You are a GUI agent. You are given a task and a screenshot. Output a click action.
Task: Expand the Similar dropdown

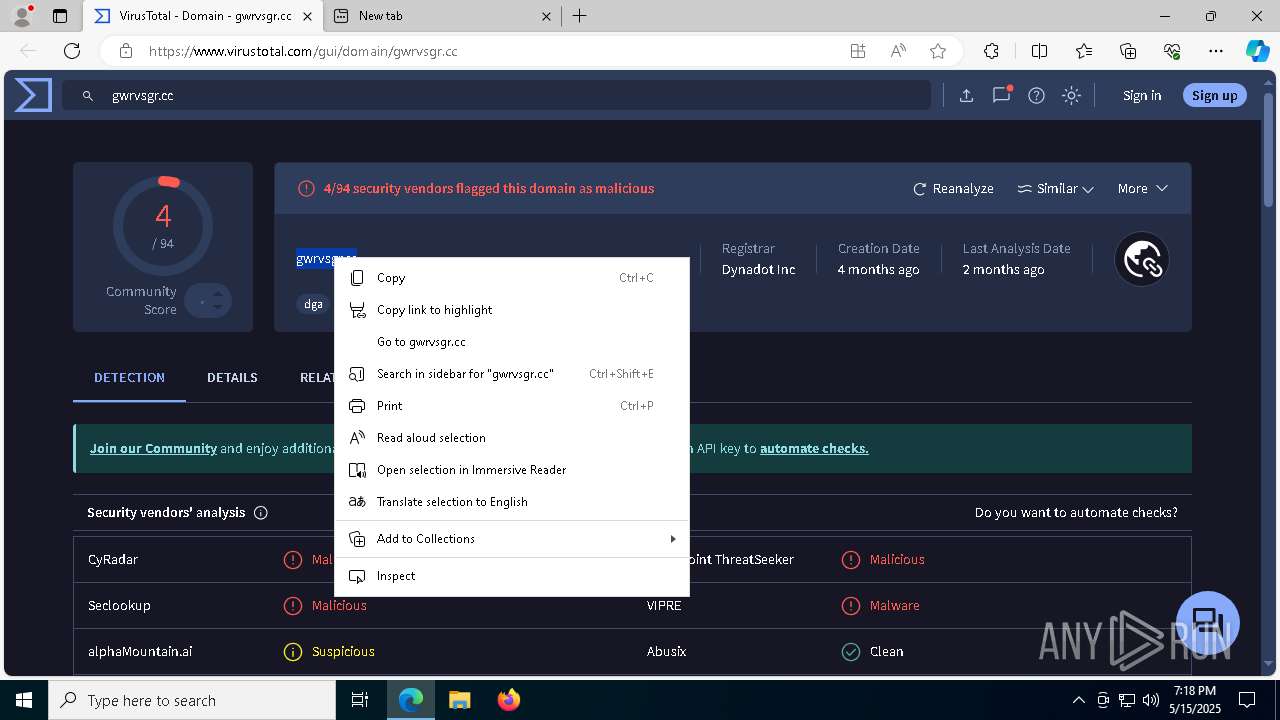[1055, 188]
